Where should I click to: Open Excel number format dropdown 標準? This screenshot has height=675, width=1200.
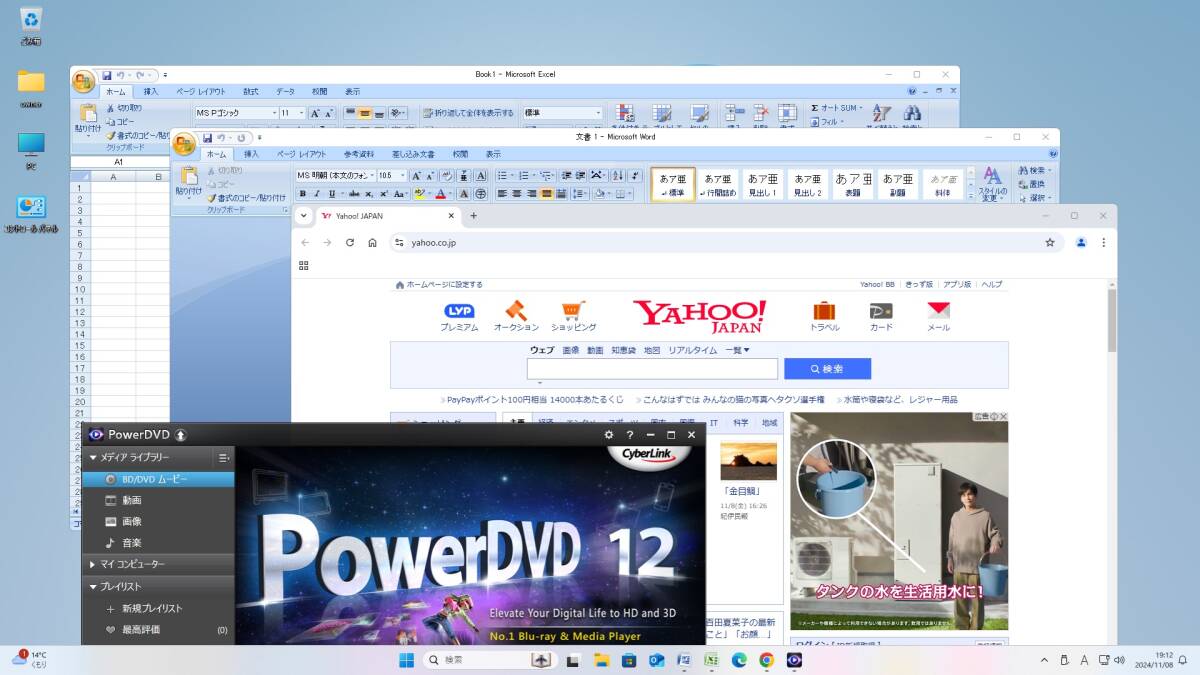(598, 113)
